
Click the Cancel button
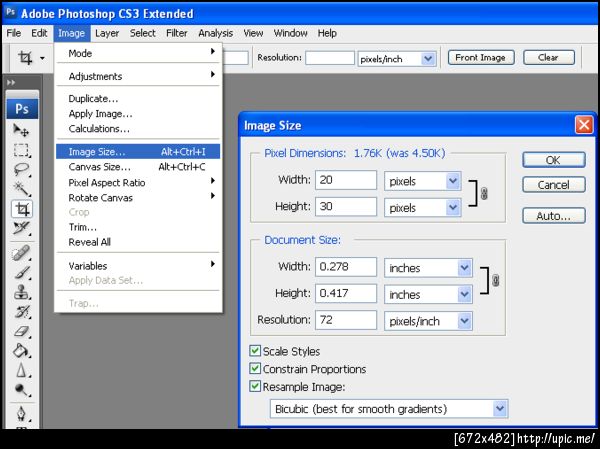pos(554,185)
